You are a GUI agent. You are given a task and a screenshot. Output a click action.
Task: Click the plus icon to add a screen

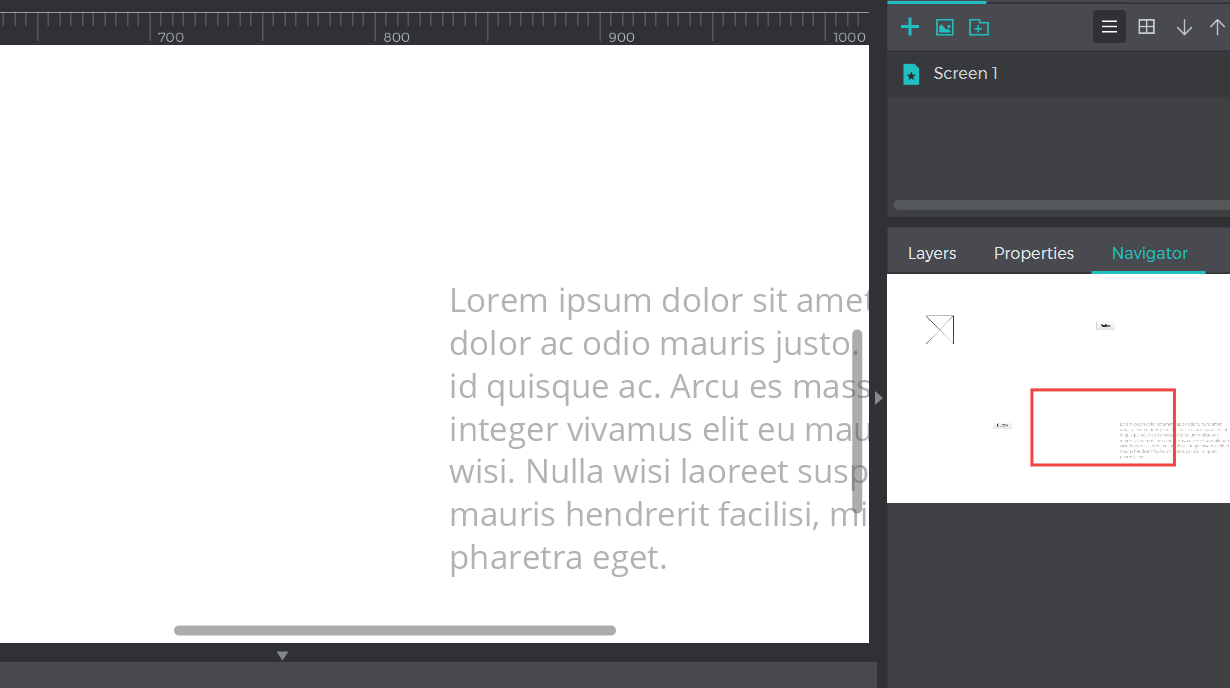click(909, 27)
